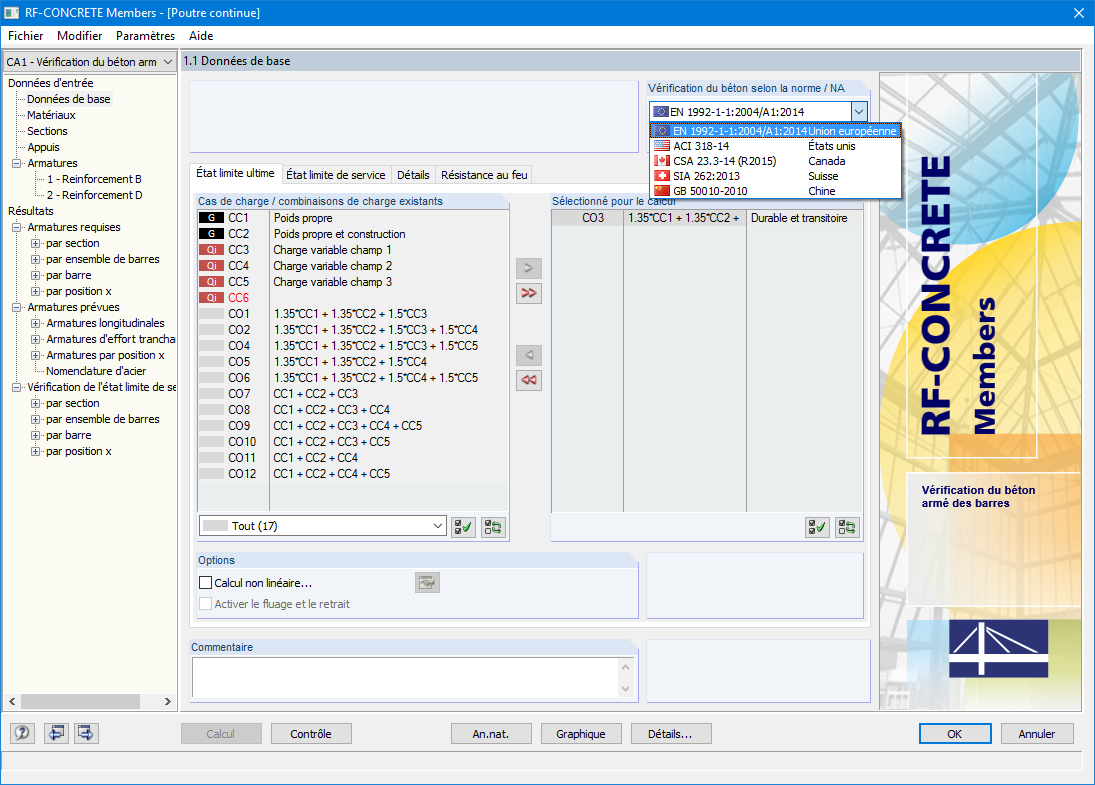Viewport: 1095px width, 785px height.
Task: Expand Armatures par position x node
Action: 35,355
